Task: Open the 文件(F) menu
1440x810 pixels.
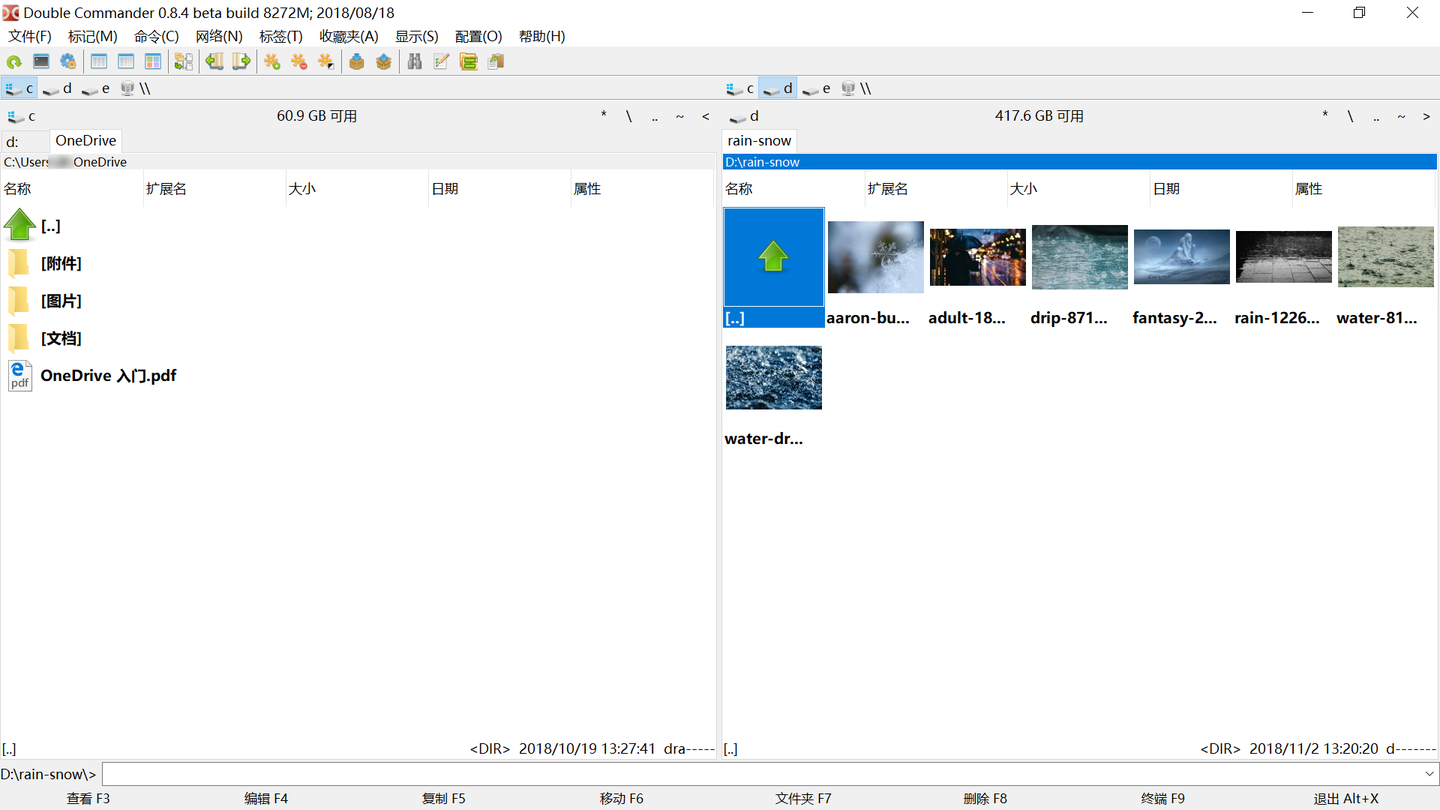Action: coord(30,36)
